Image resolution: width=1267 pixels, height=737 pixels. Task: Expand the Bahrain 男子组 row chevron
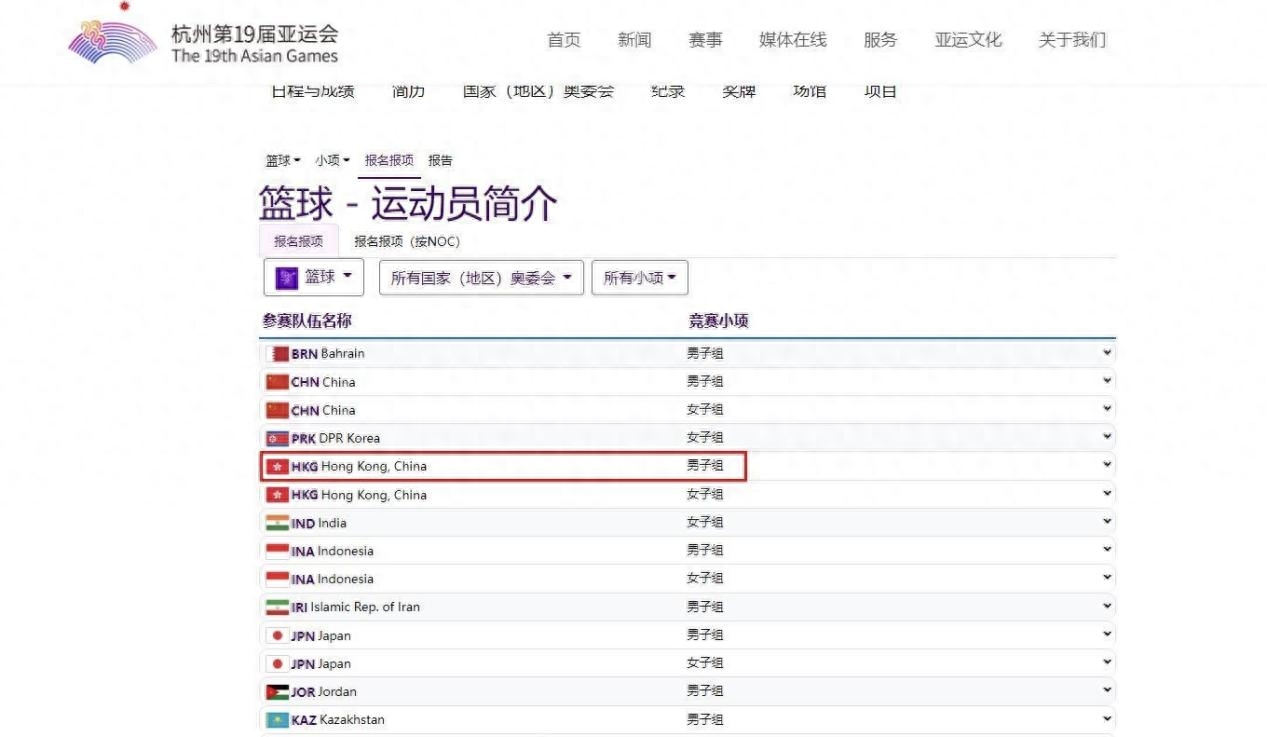(x=1106, y=353)
